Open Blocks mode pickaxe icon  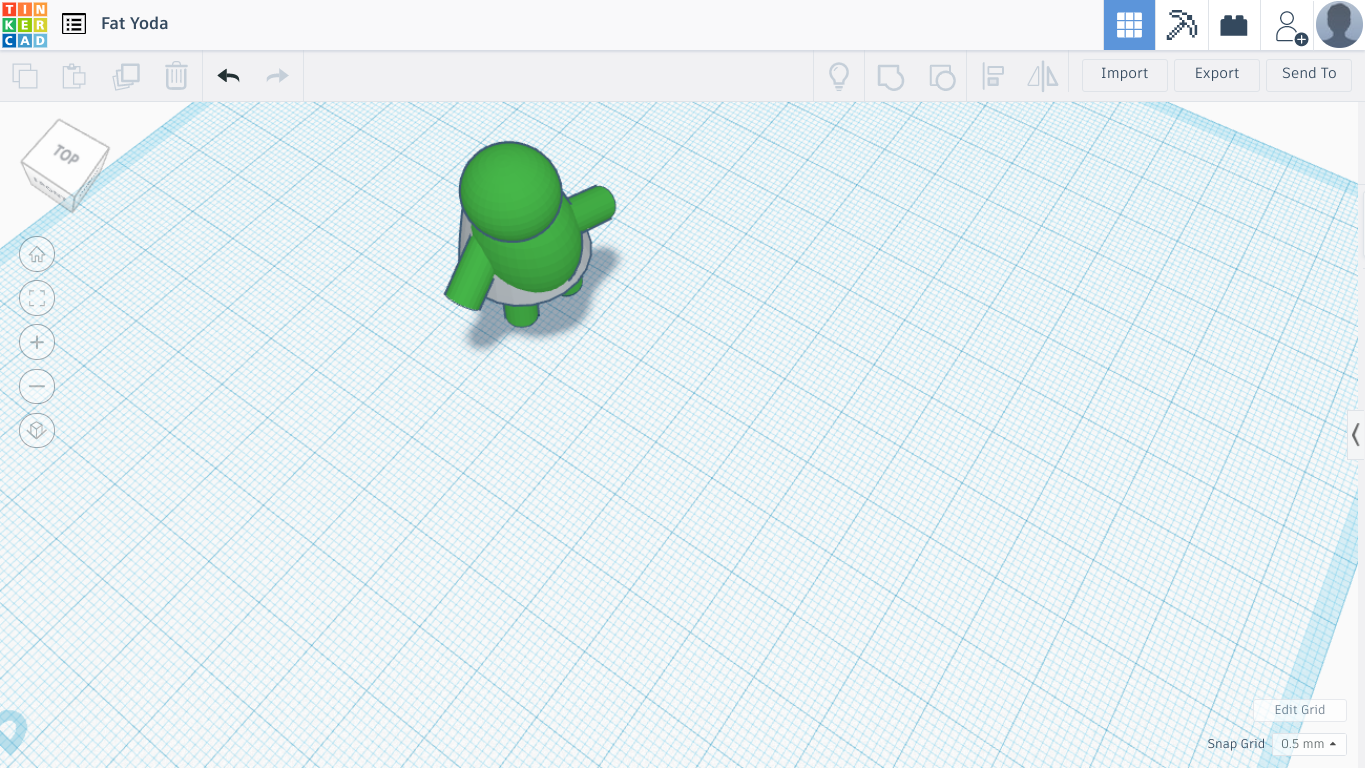[x=1182, y=25]
